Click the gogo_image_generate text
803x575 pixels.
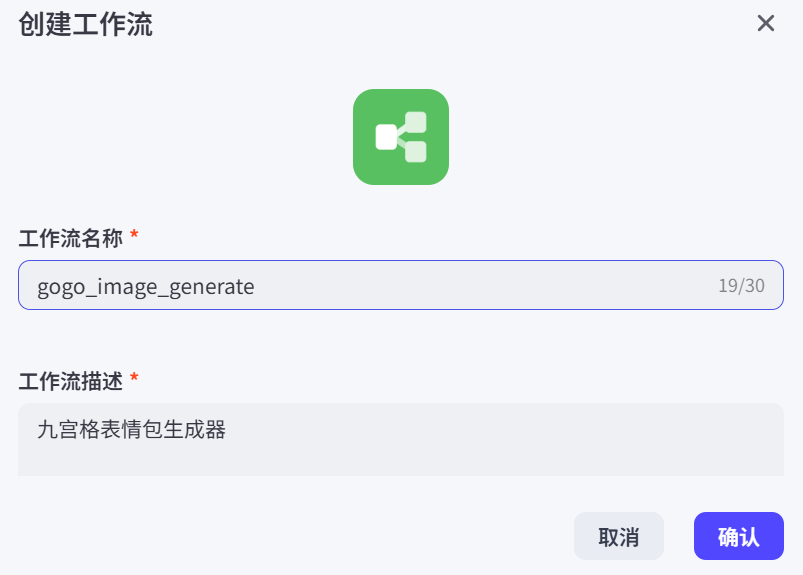click(x=146, y=287)
